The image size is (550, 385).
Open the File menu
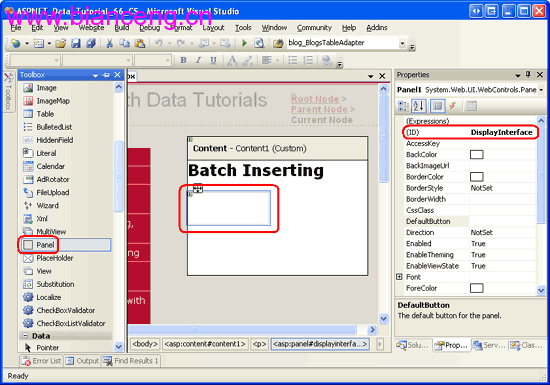[x=15, y=28]
